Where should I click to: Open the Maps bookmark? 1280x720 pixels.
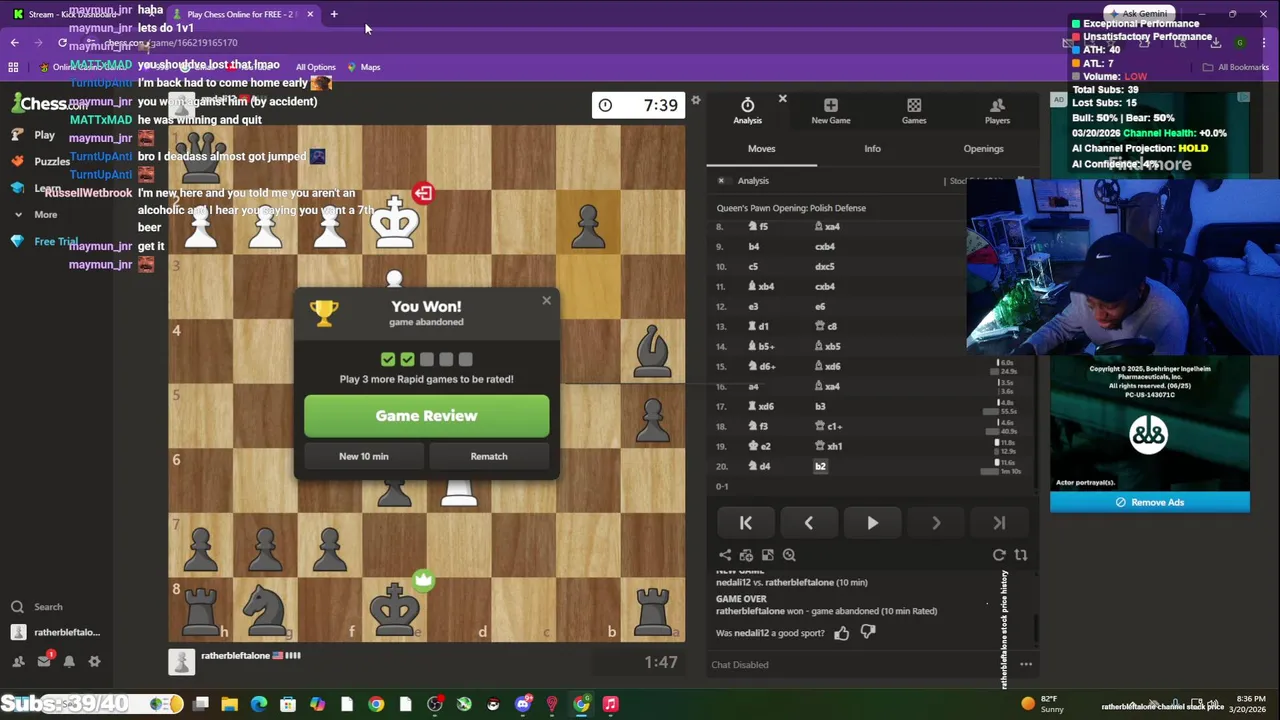(x=363, y=67)
